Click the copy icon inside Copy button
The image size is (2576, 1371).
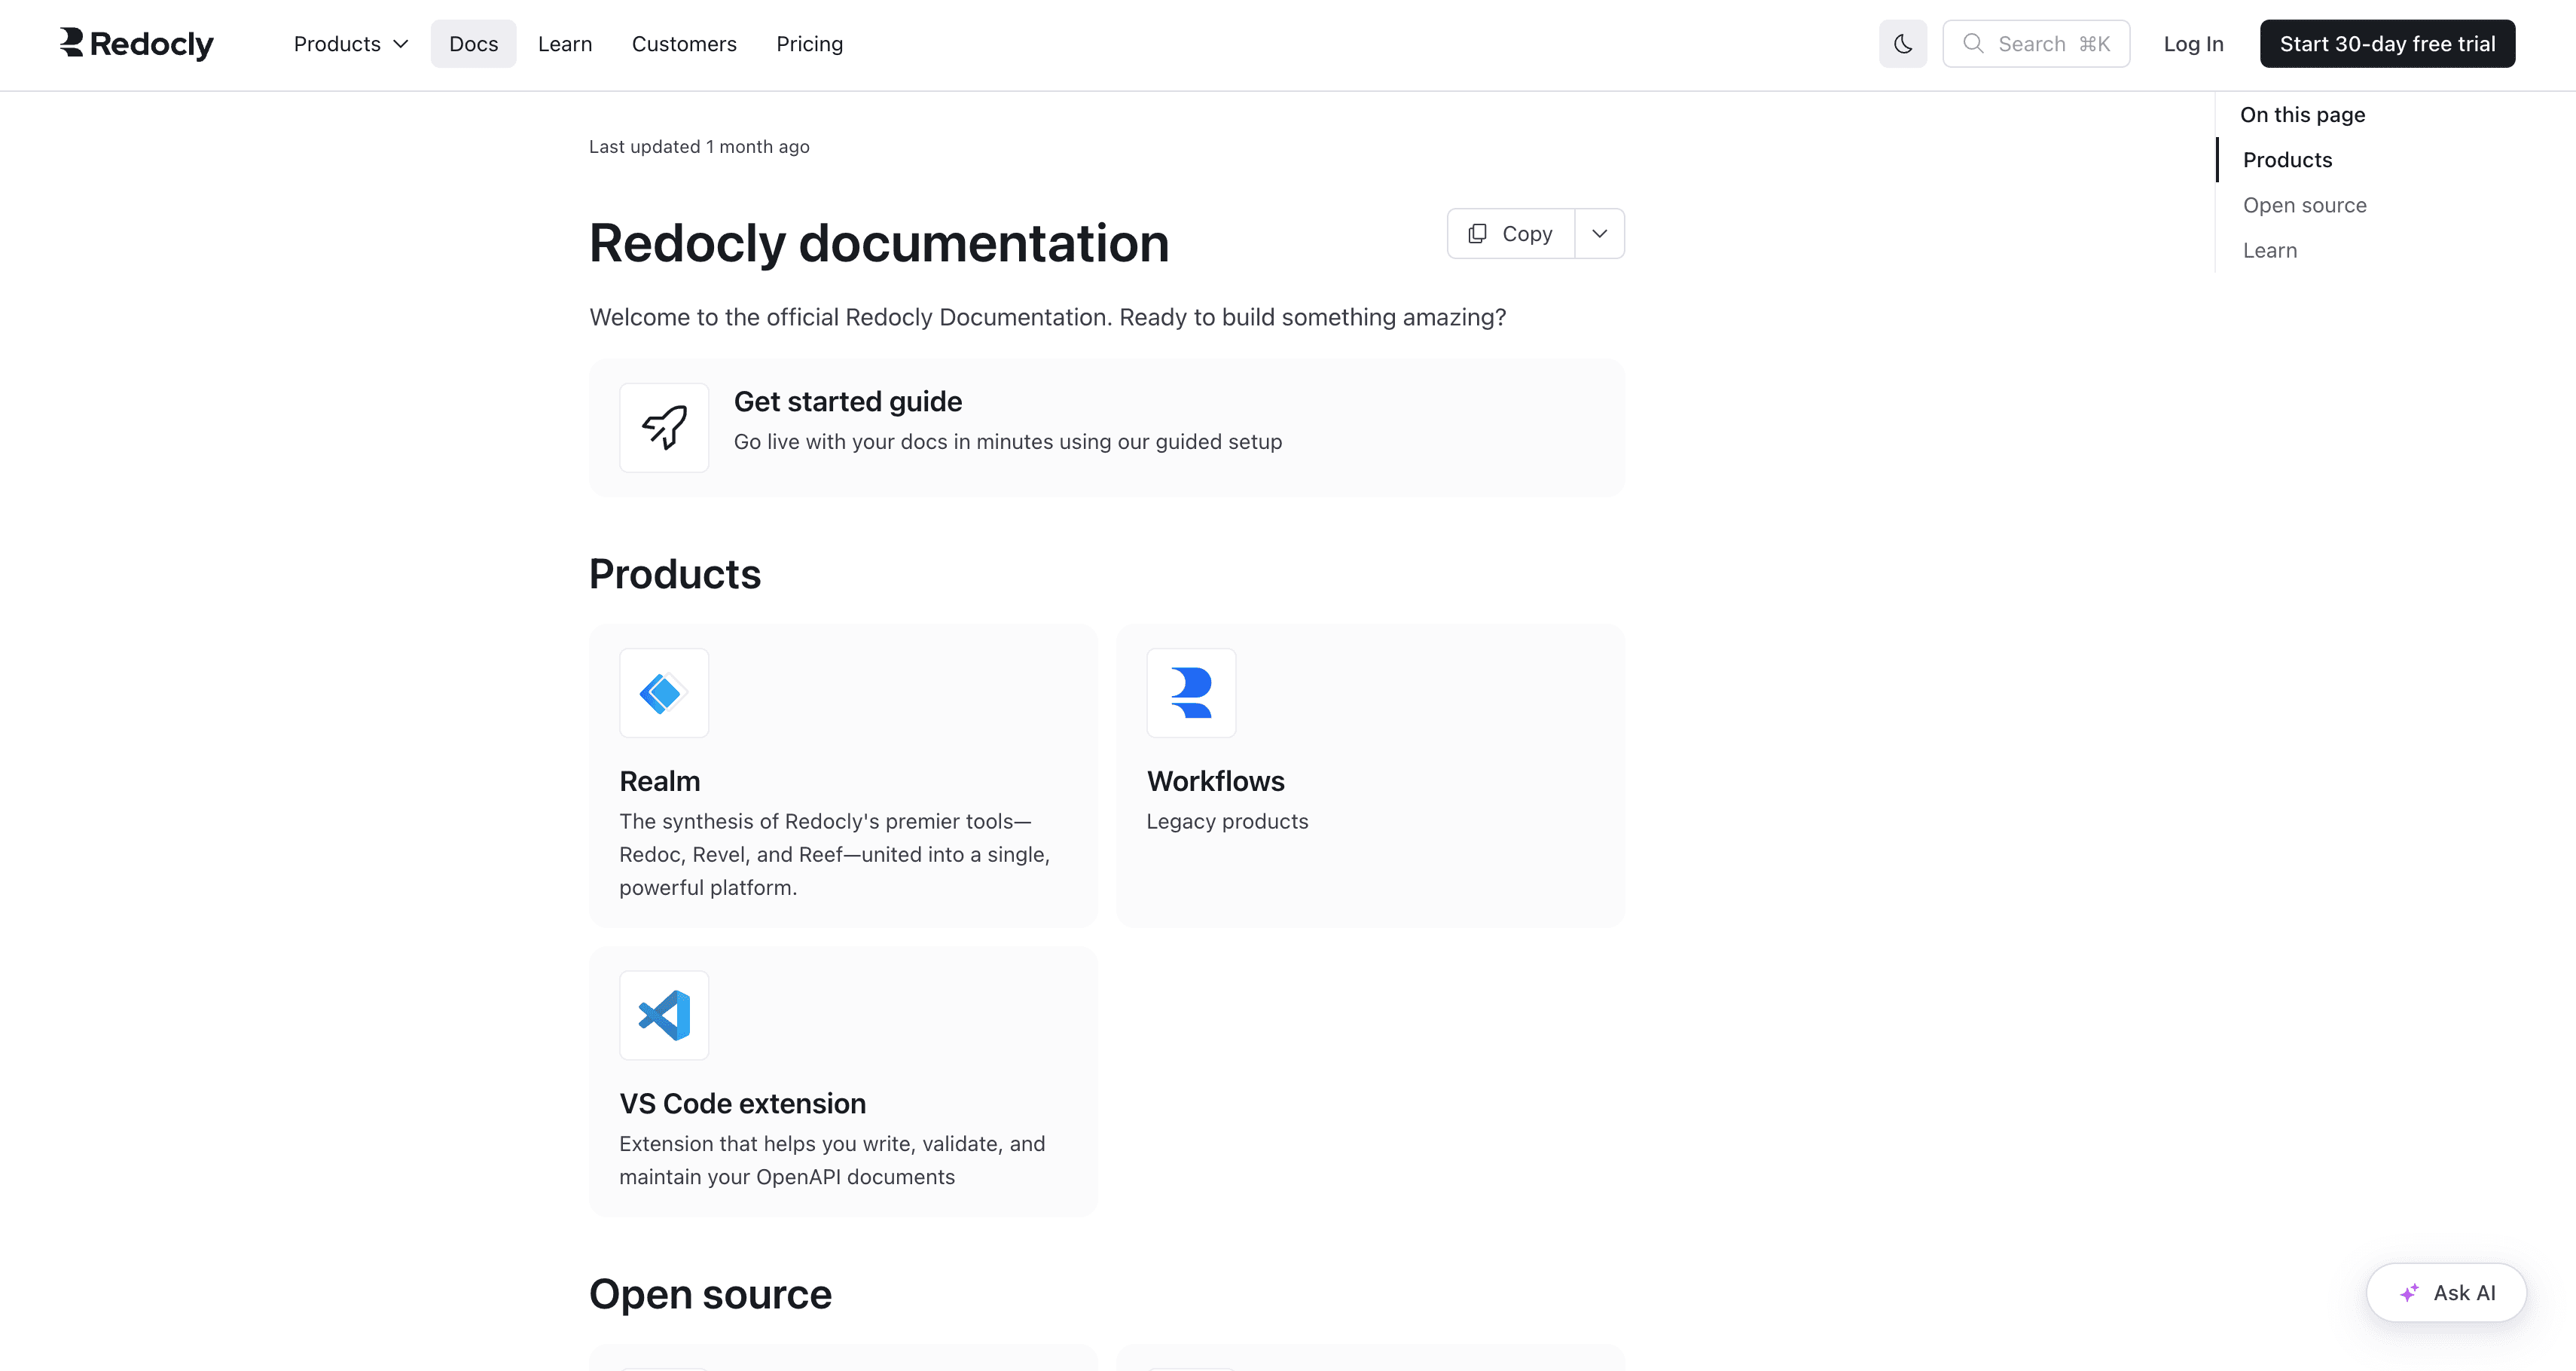coord(1477,233)
